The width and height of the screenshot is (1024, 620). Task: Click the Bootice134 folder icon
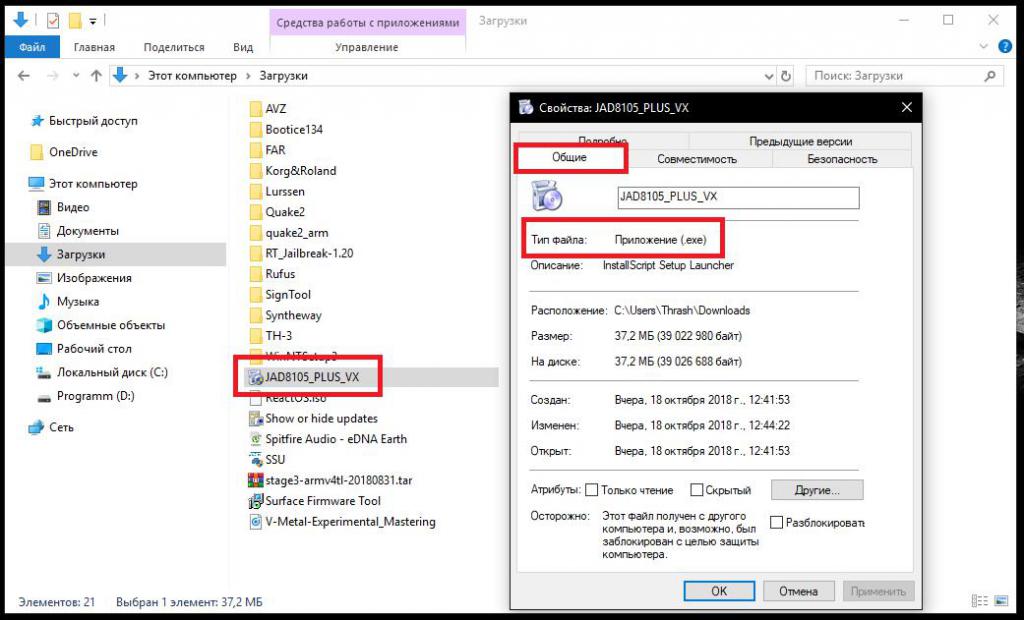(255, 129)
